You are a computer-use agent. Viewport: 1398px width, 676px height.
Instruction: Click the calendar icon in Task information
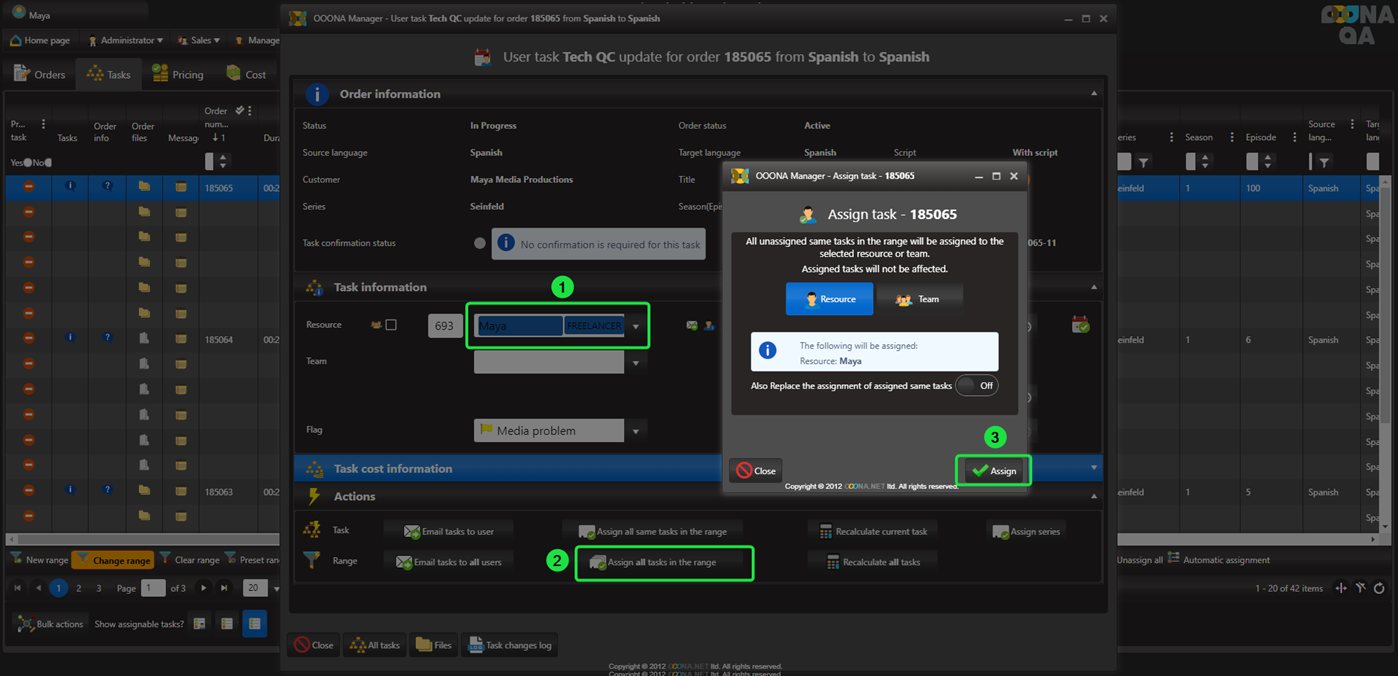(x=1080, y=325)
